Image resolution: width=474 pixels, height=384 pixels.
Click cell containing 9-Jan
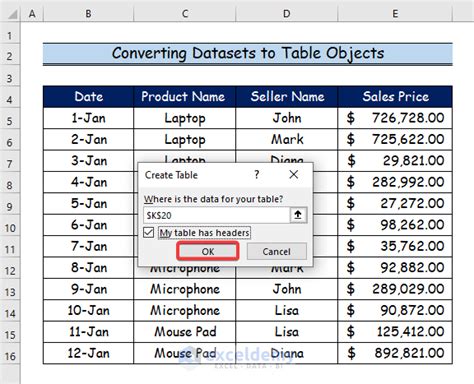click(x=88, y=289)
